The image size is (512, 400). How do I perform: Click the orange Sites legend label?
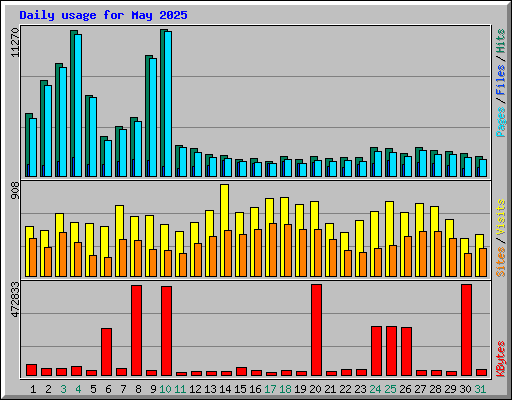[501, 262]
